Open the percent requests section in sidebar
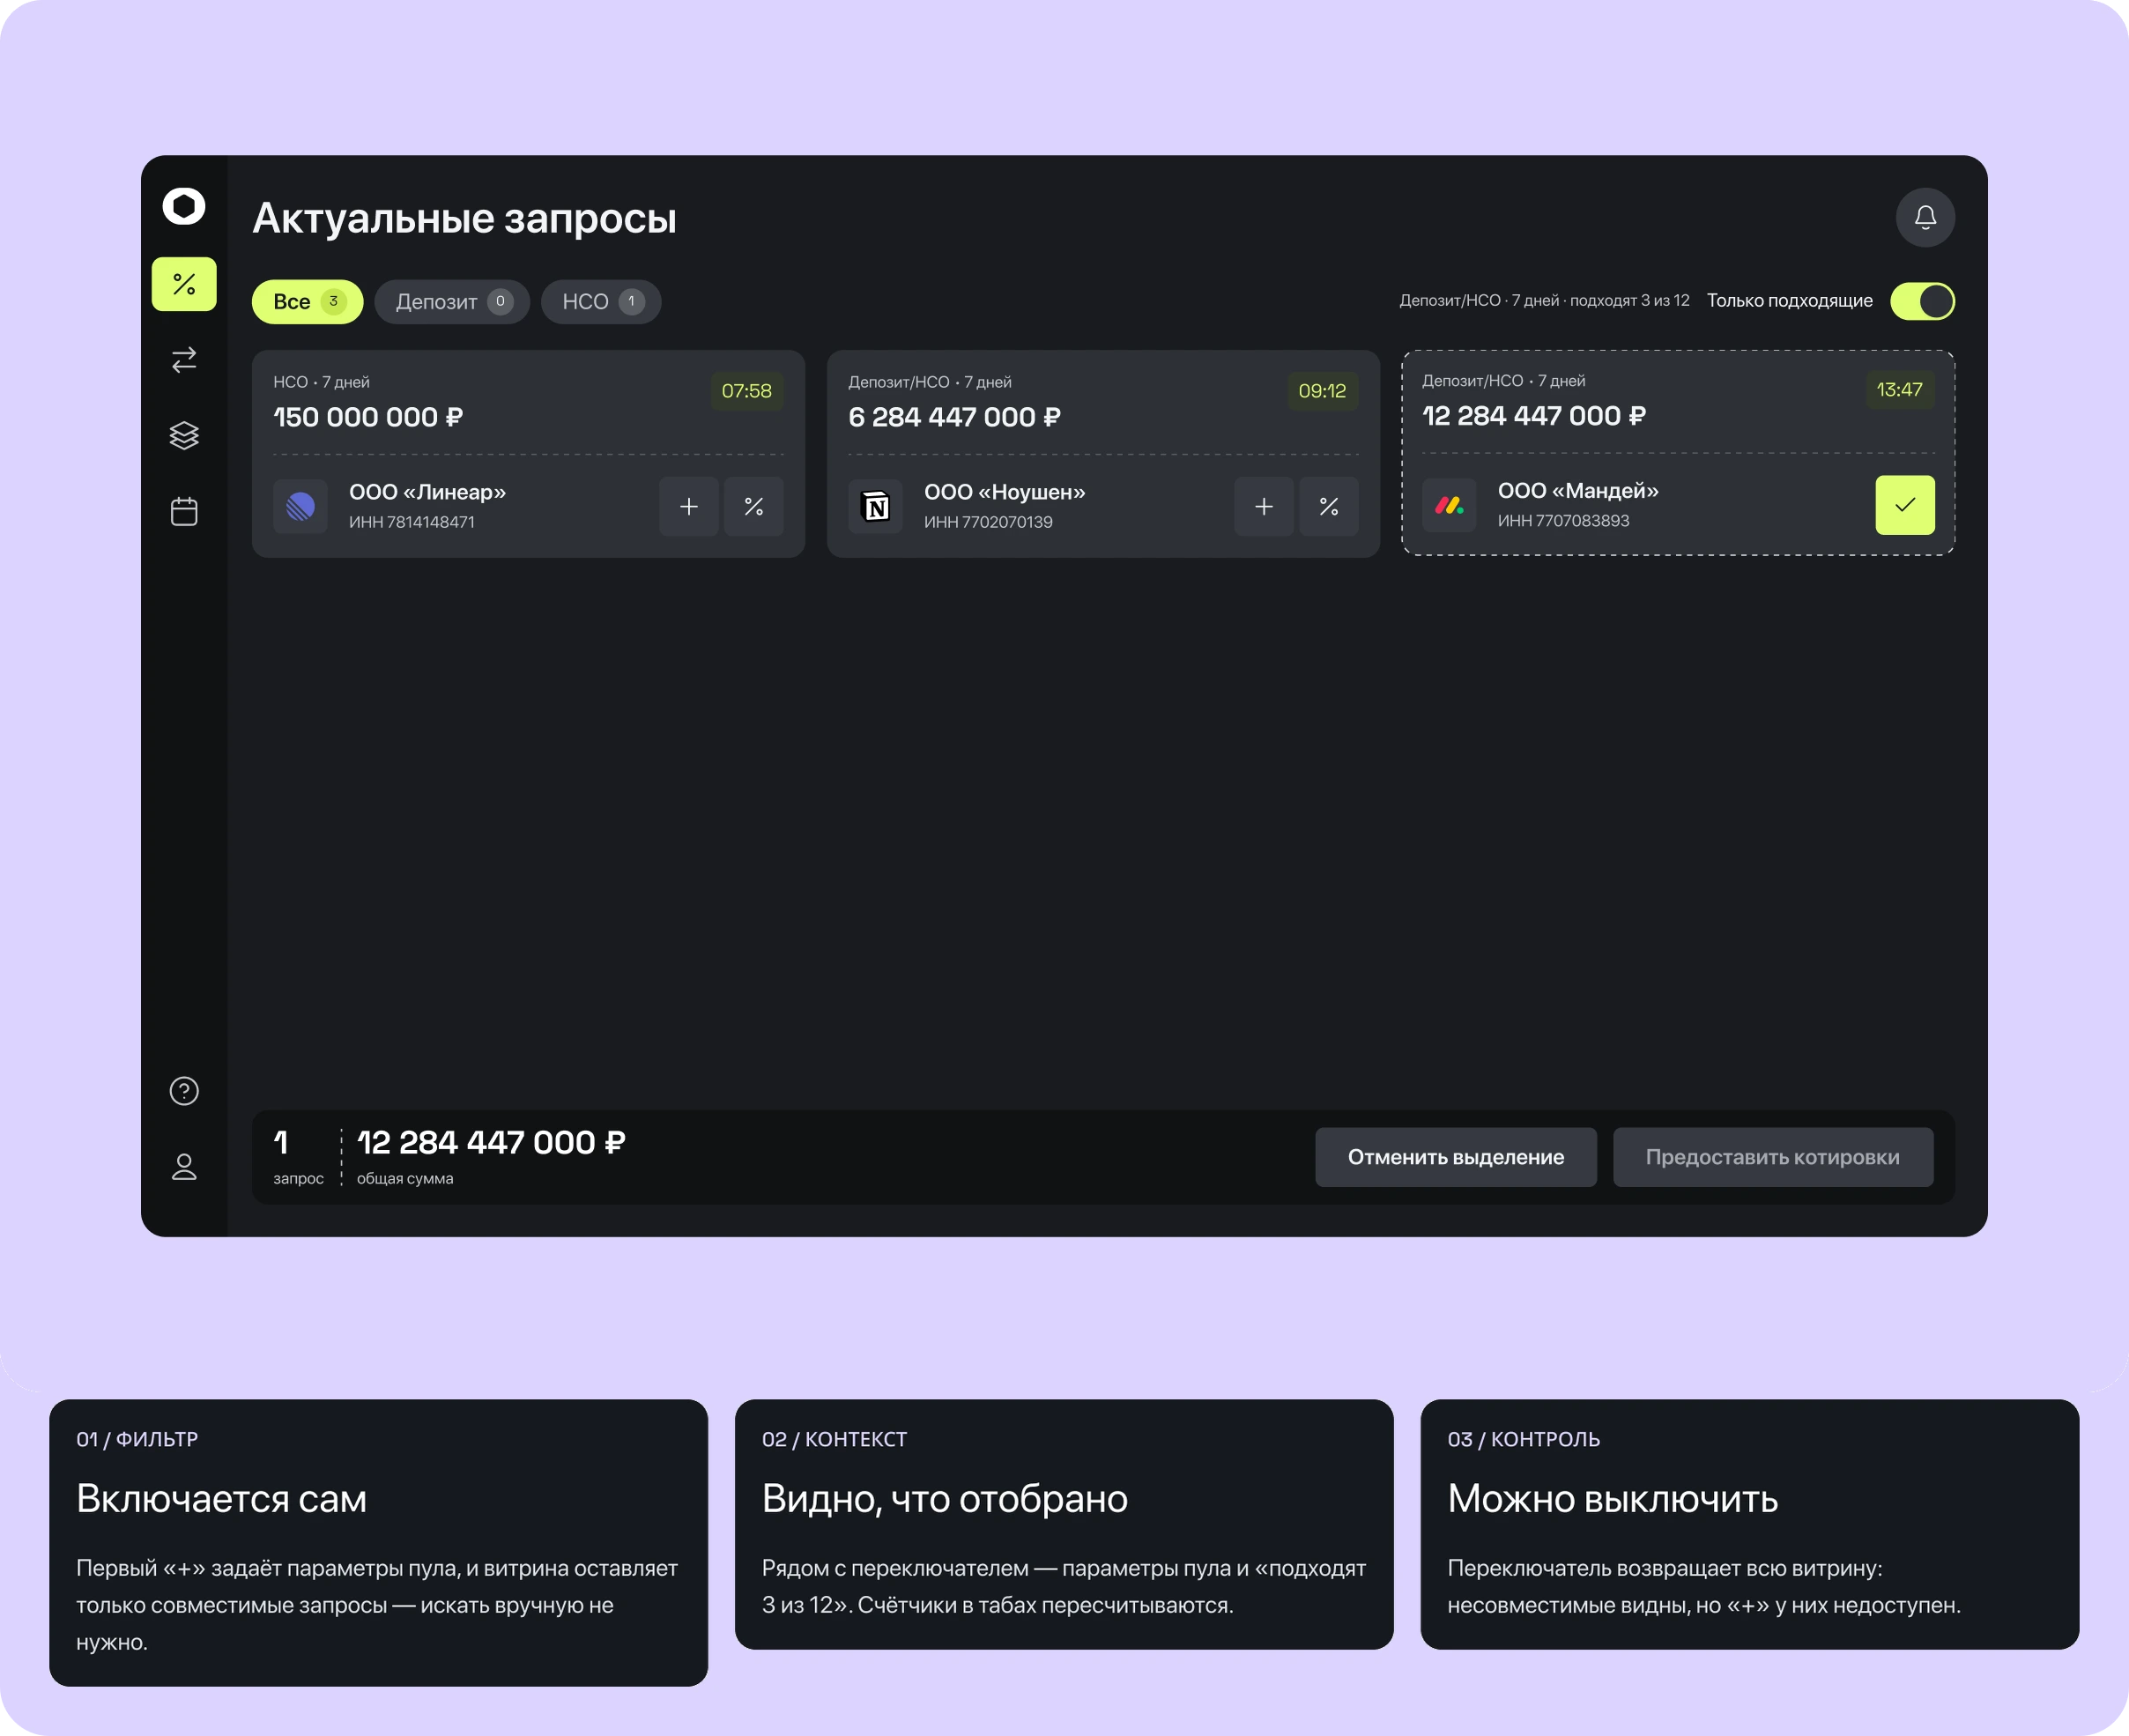 pyautogui.click(x=184, y=284)
